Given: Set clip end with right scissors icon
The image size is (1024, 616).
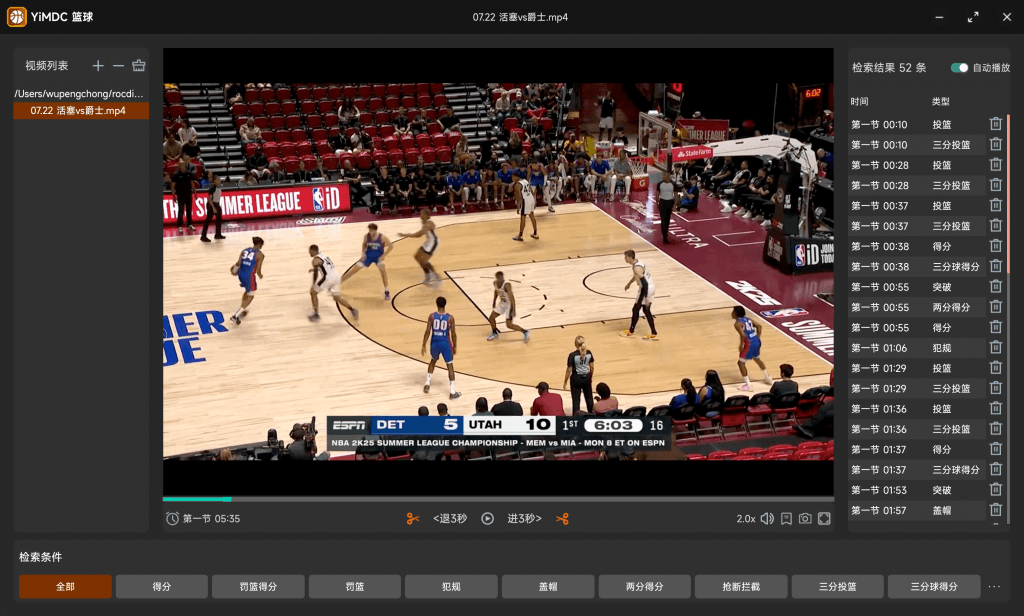Looking at the screenshot, I should [x=562, y=519].
